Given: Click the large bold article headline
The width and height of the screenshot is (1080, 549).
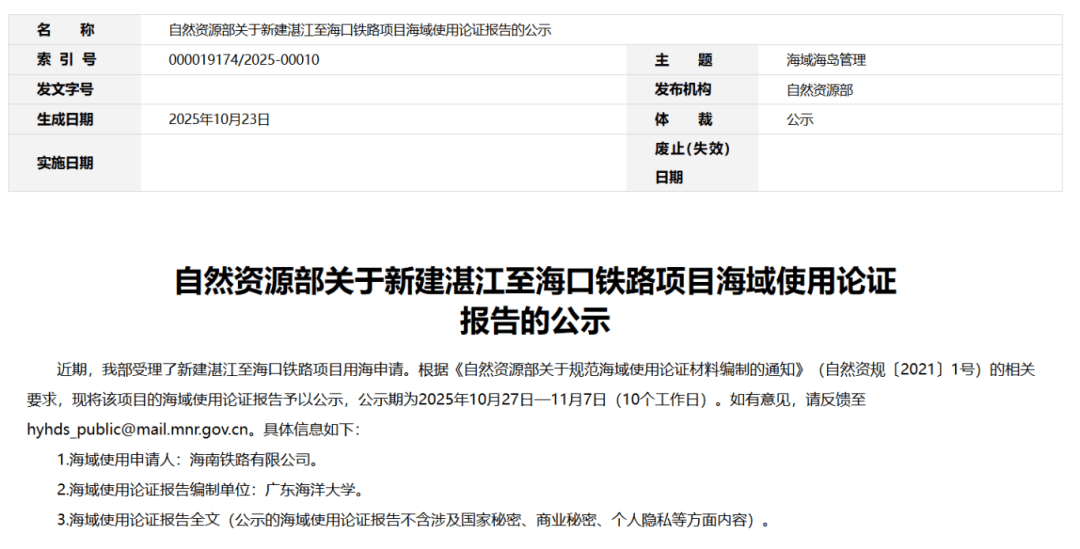Looking at the screenshot, I should click(535, 301).
